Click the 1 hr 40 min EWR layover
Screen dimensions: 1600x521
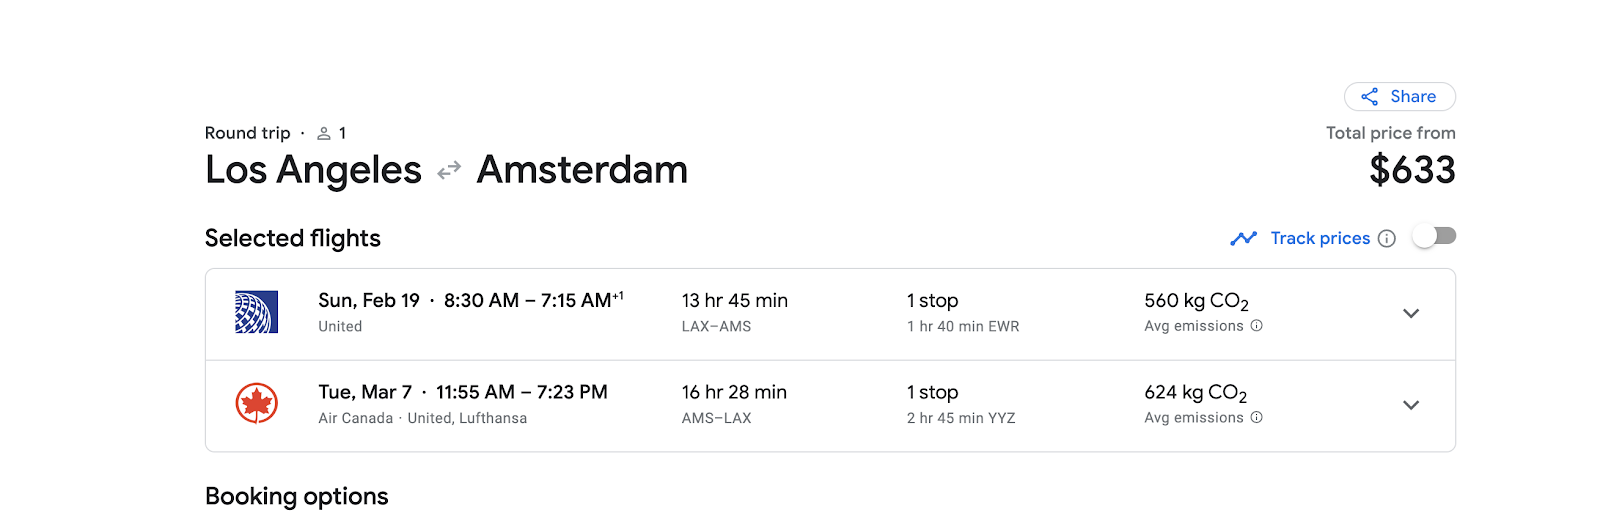pos(963,326)
